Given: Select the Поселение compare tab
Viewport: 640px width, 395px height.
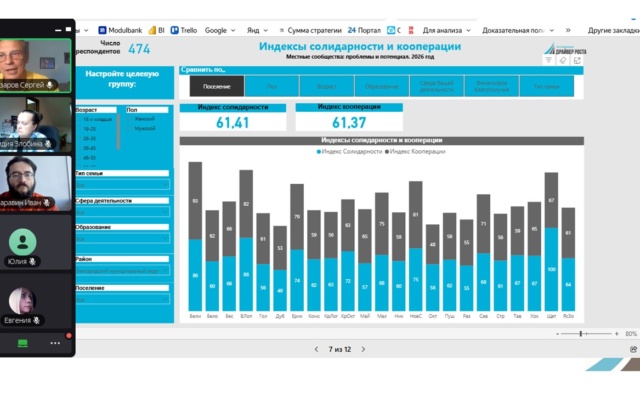Looking at the screenshot, I should coord(217,86).
